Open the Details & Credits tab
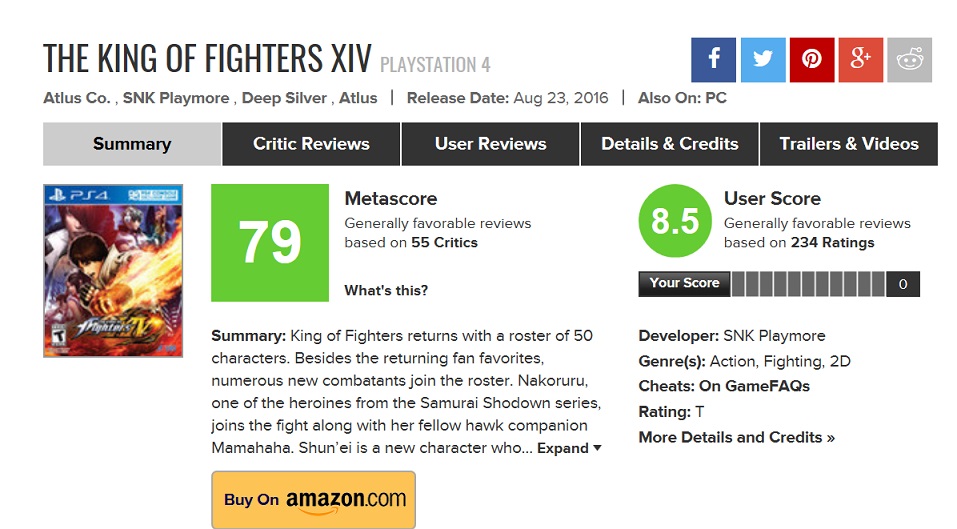Screen dimensions: 957x529 click(669, 144)
